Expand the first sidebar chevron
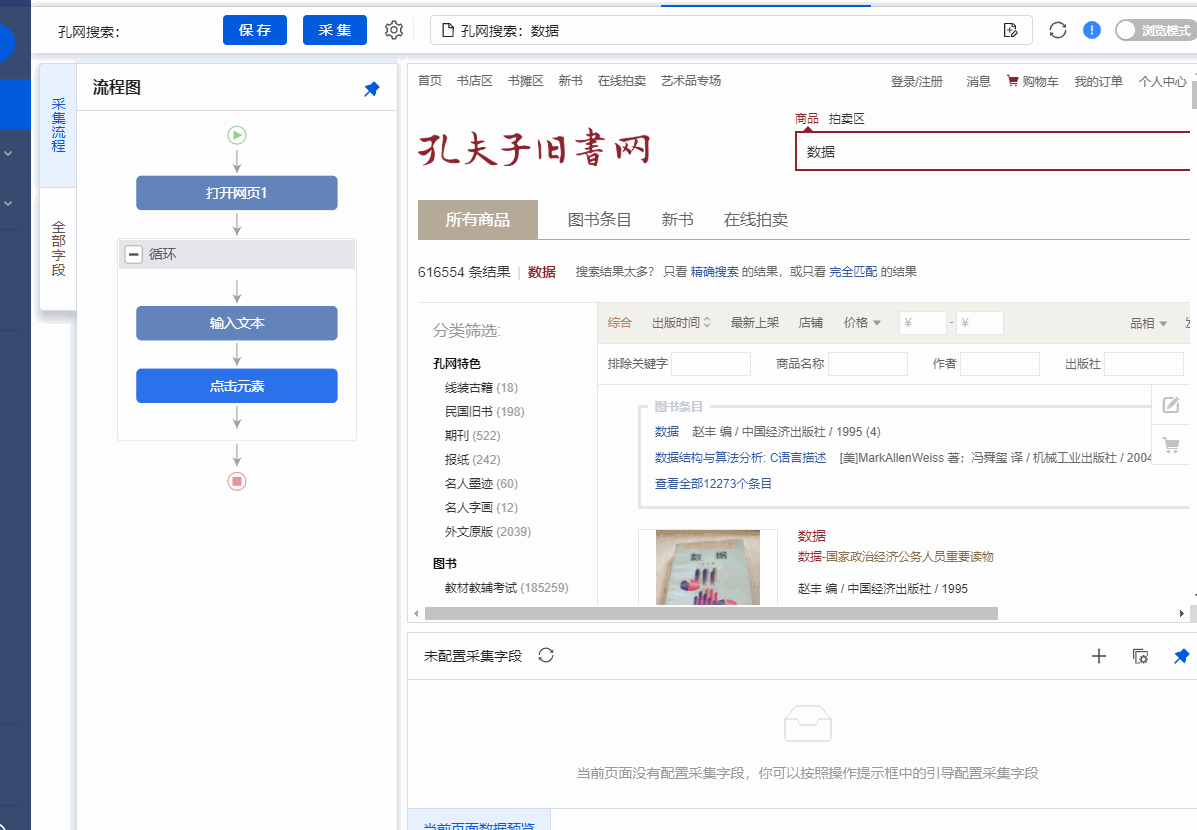This screenshot has width=1197, height=830. pyautogui.click(x=8, y=153)
